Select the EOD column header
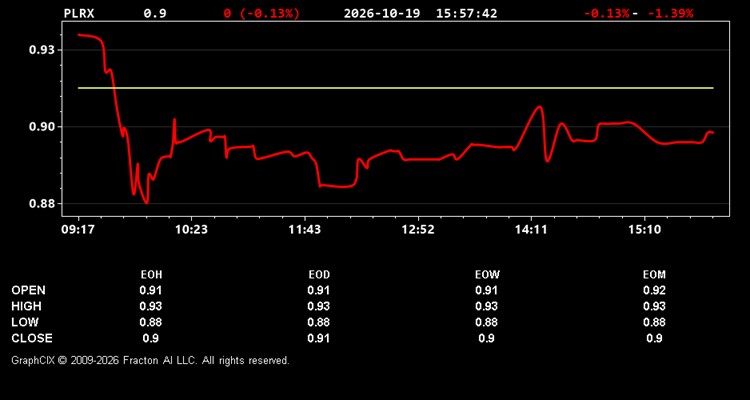 319,275
